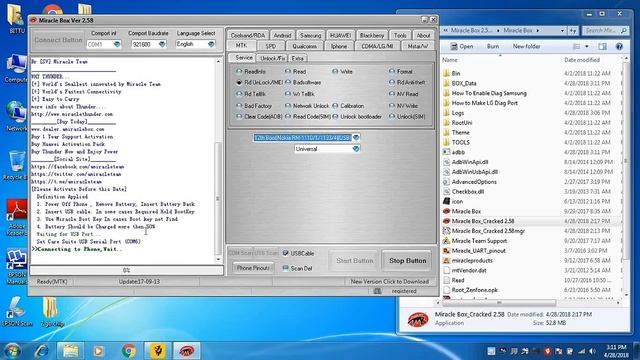Open Chrome from the taskbar
The image size is (640, 360).
(129, 351)
